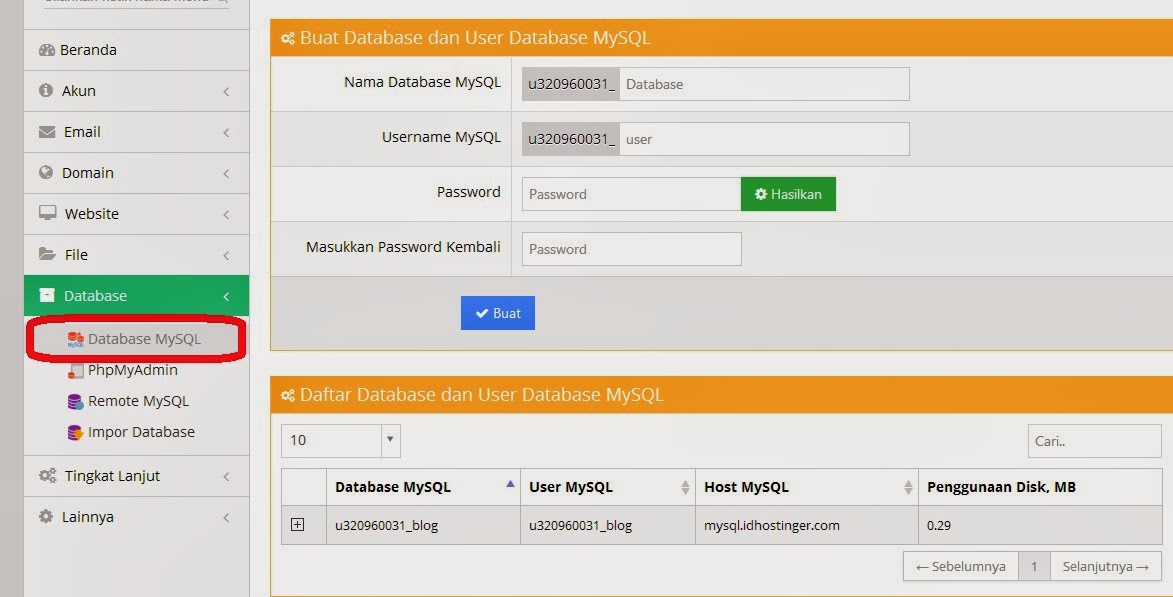Focus the Cari search box
This screenshot has height=597, width=1173.
tap(1094, 441)
